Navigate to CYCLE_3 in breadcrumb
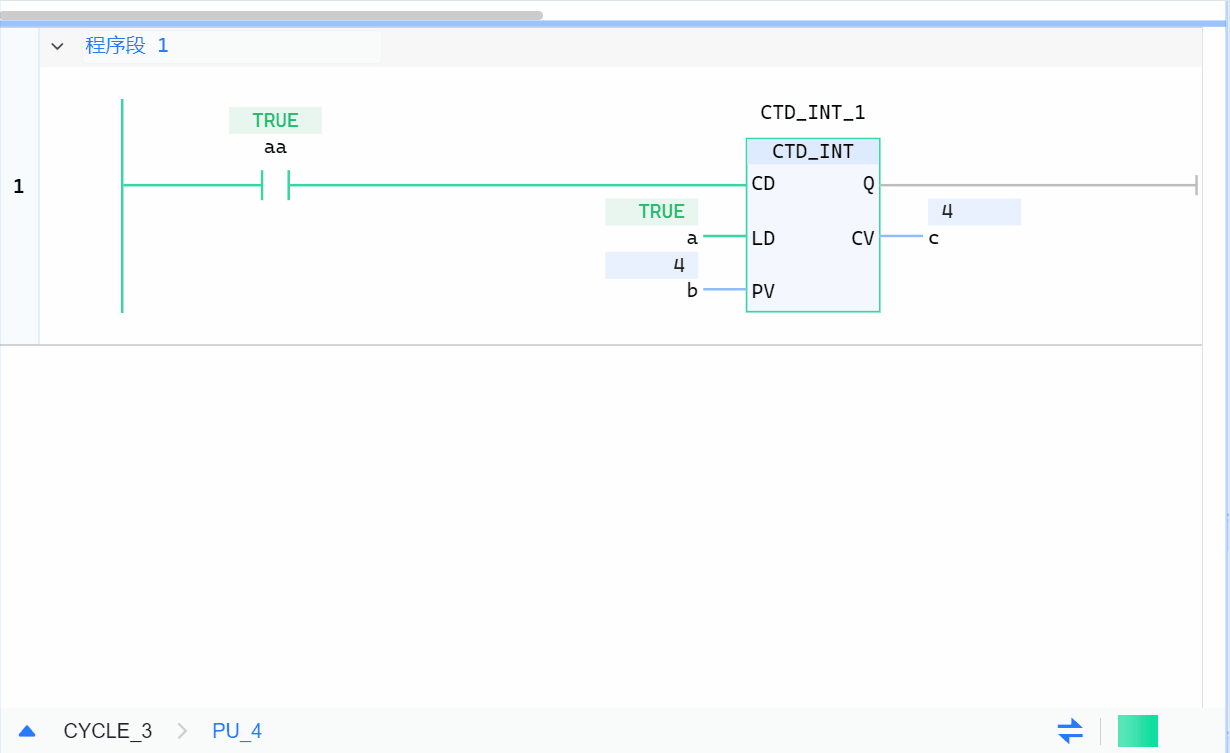 coord(108,731)
